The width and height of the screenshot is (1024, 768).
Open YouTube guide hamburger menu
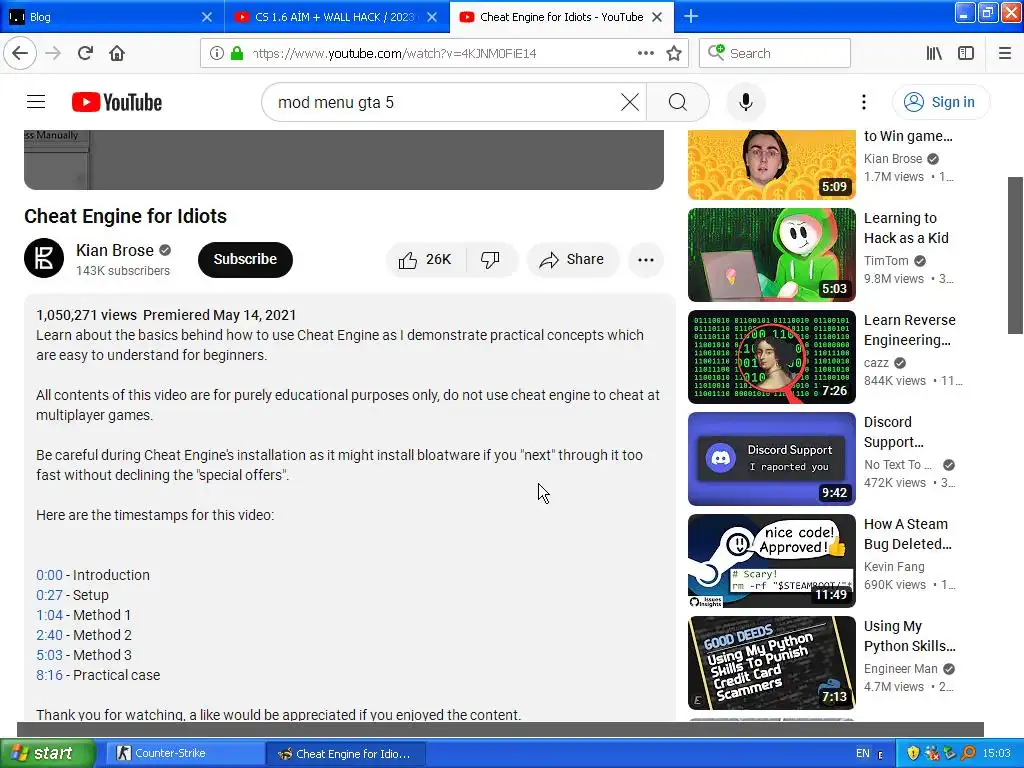[x=36, y=102]
